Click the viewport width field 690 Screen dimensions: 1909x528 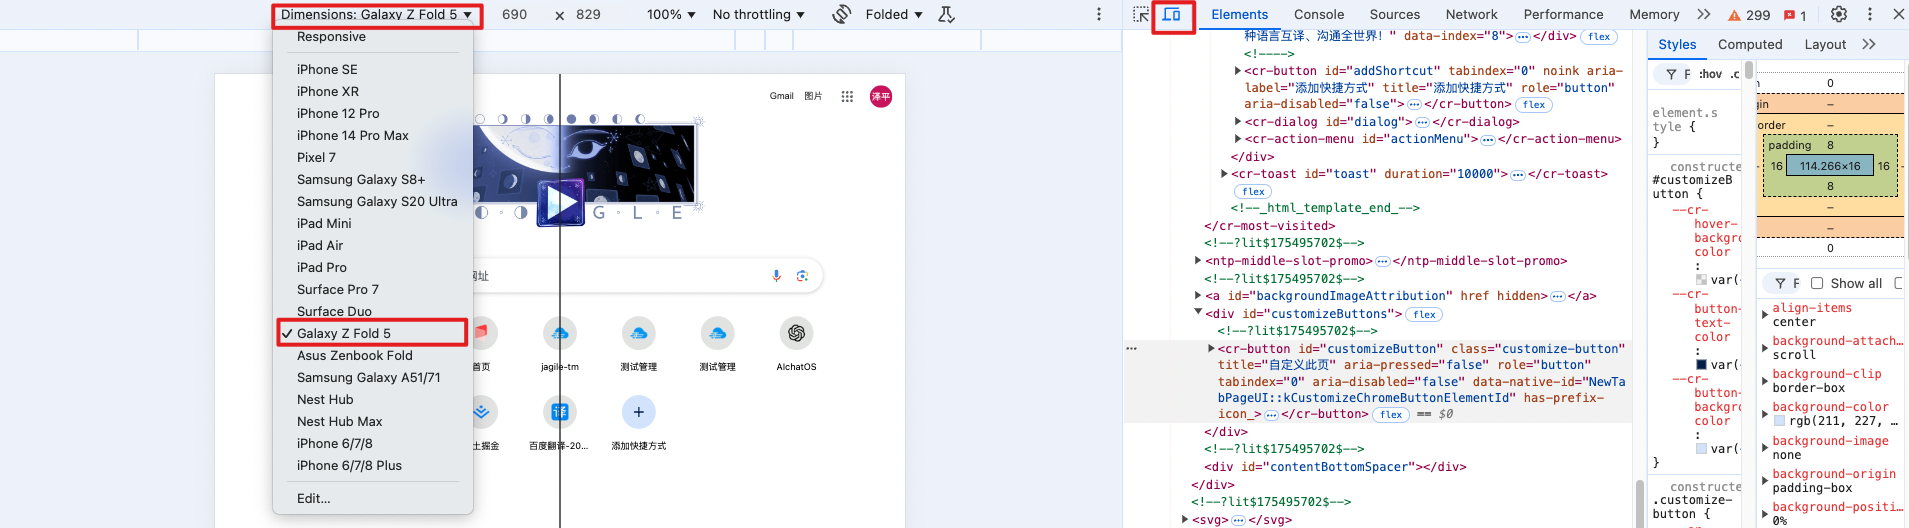point(515,14)
